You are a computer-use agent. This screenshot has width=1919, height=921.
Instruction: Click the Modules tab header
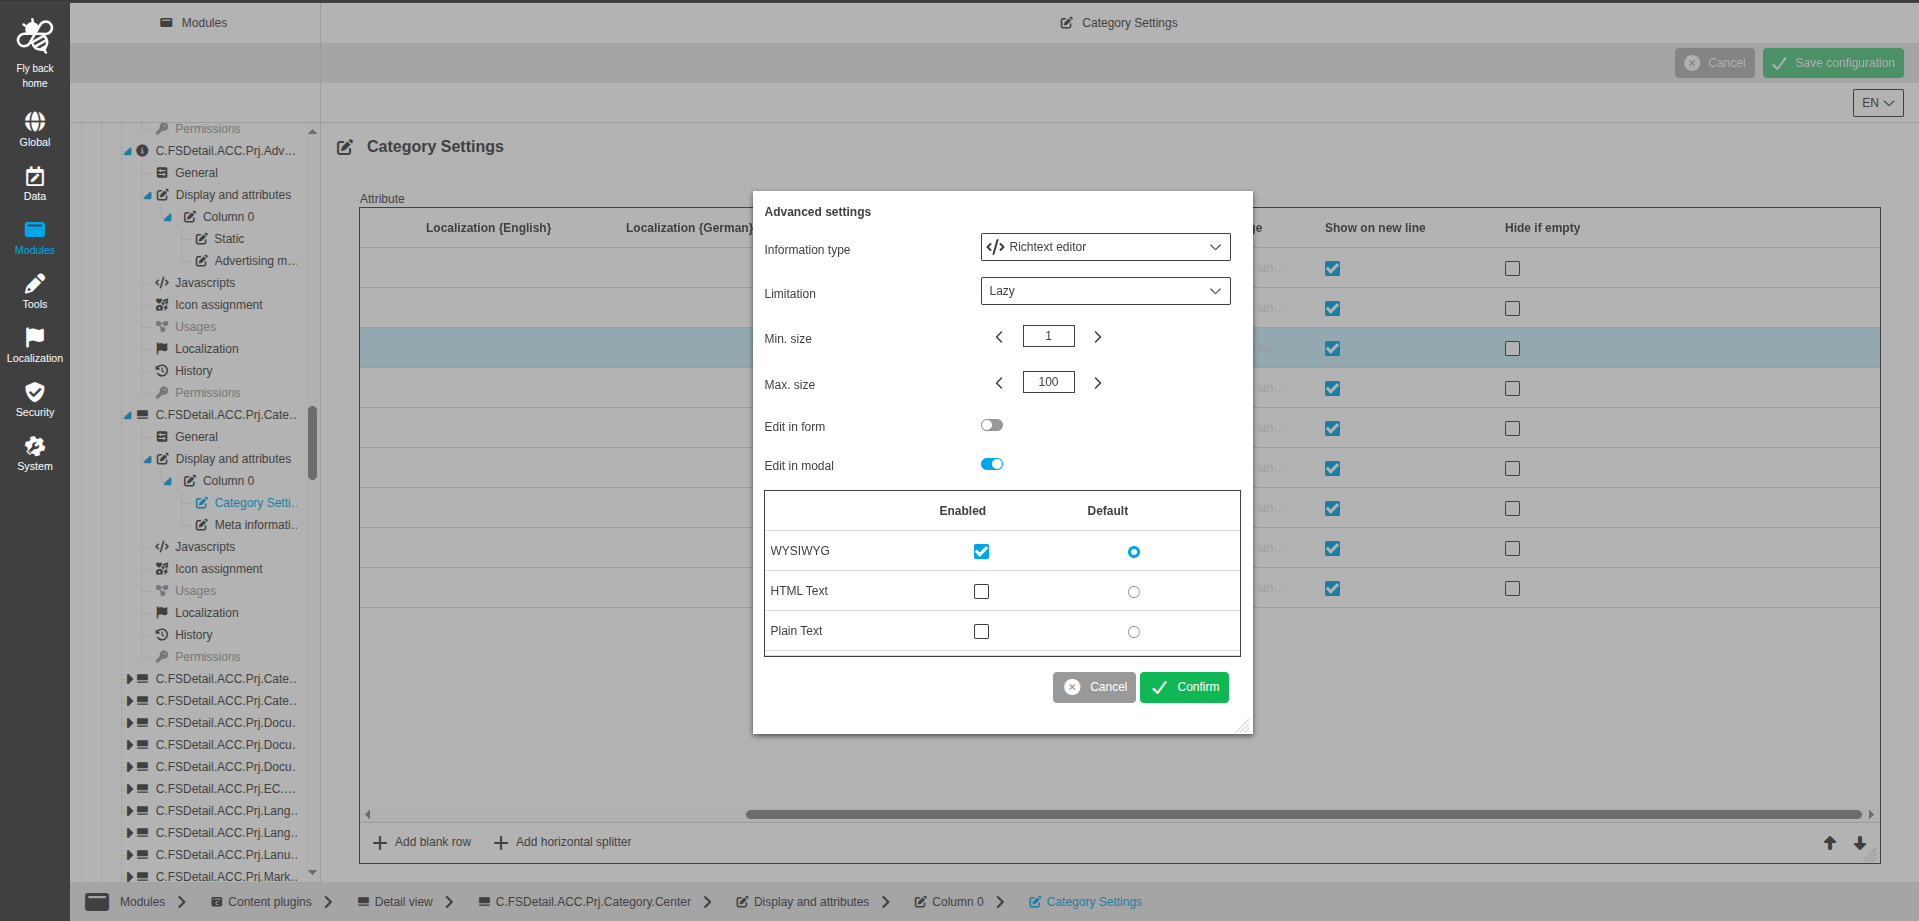[195, 23]
